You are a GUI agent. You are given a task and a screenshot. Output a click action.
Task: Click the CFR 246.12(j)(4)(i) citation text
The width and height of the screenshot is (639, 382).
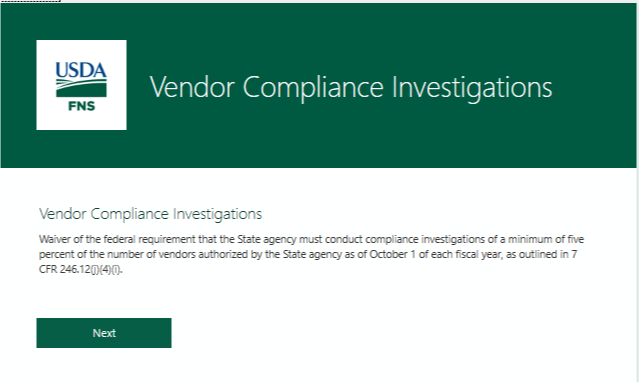[81, 269]
